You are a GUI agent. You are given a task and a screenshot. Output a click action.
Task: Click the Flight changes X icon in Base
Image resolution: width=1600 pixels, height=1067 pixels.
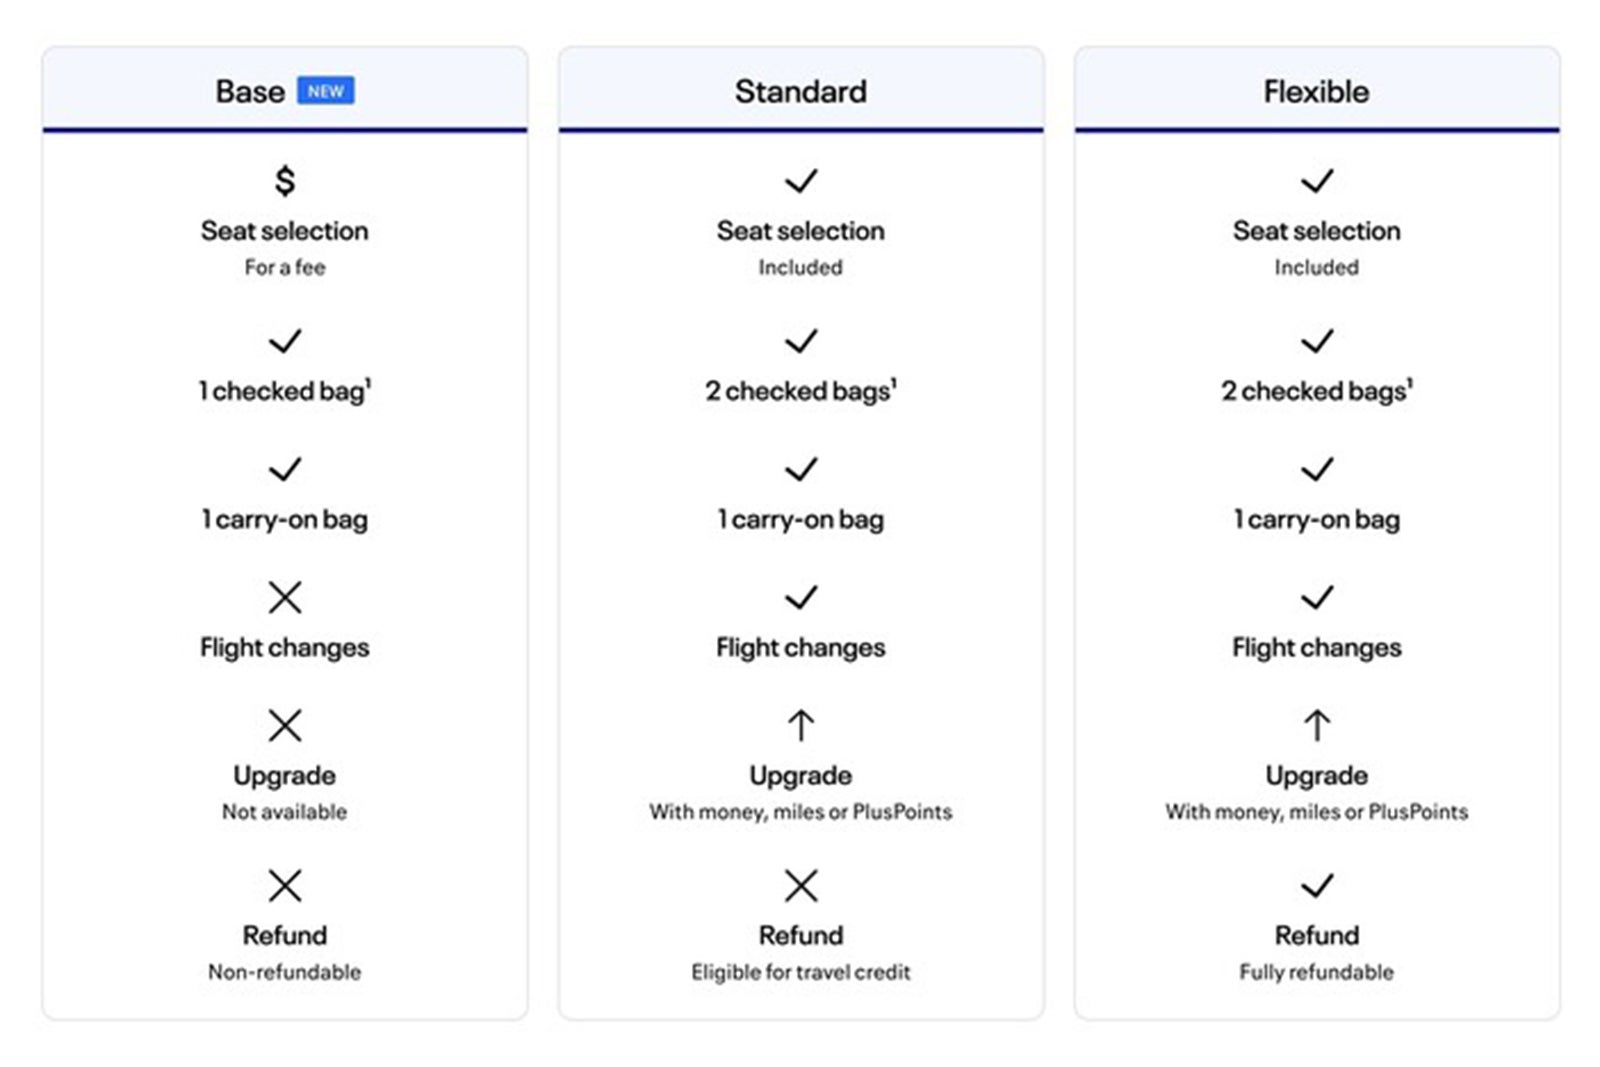click(285, 598)
